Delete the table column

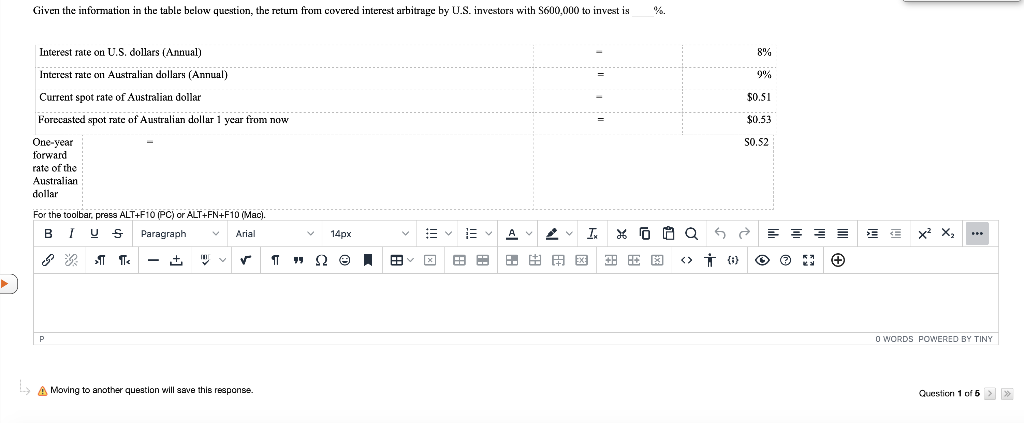click(x=658, y=260)
